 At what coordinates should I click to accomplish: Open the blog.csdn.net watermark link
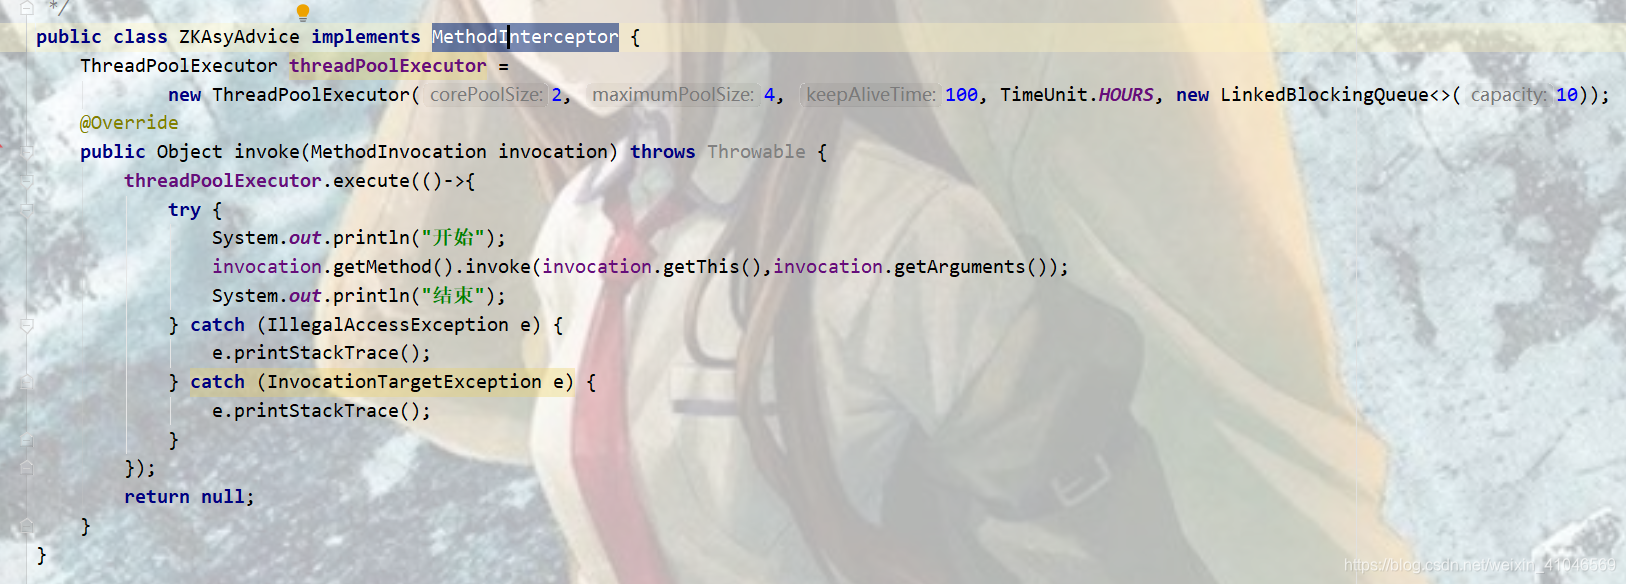point(1479,565)
